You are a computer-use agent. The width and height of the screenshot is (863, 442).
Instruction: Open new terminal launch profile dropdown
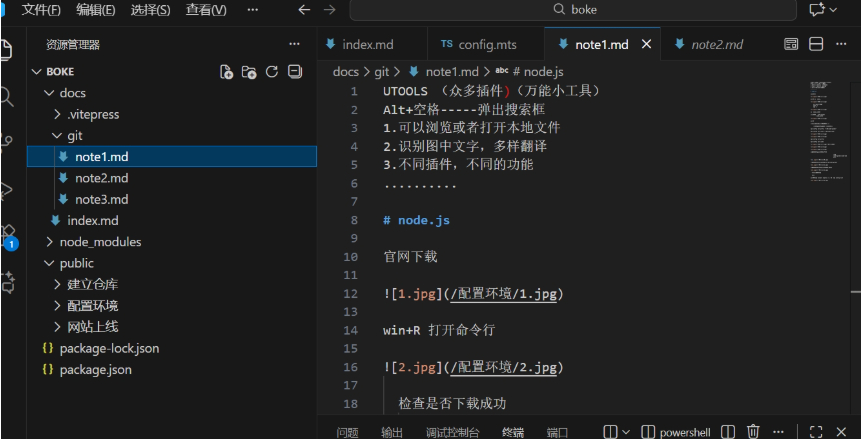click(626, 433)
